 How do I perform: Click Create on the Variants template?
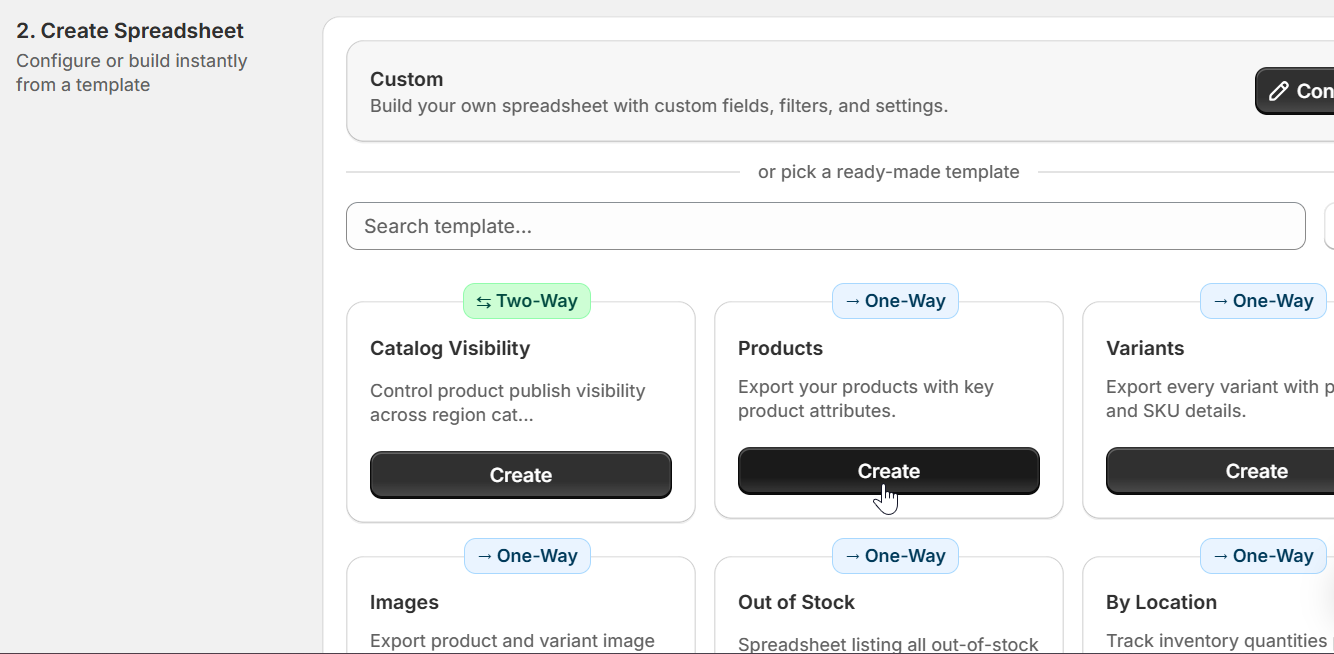[1256, 470]
